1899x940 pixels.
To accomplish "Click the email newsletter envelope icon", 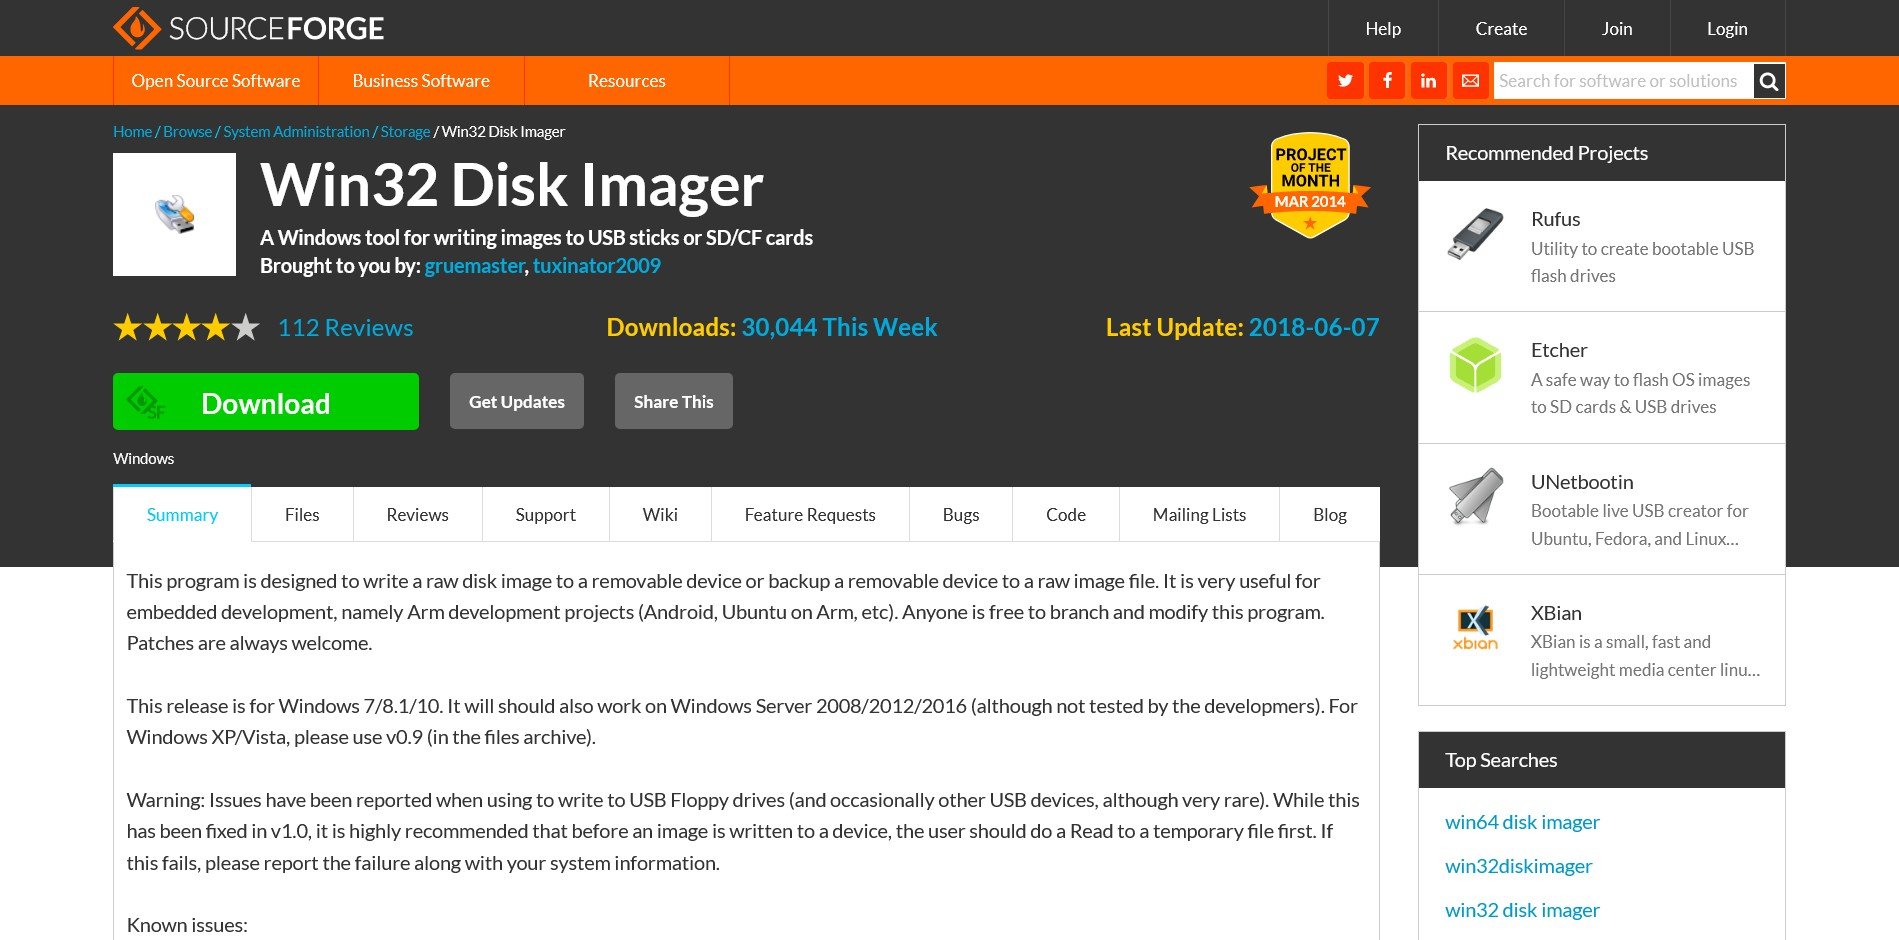I will (x=1470, y=81).
